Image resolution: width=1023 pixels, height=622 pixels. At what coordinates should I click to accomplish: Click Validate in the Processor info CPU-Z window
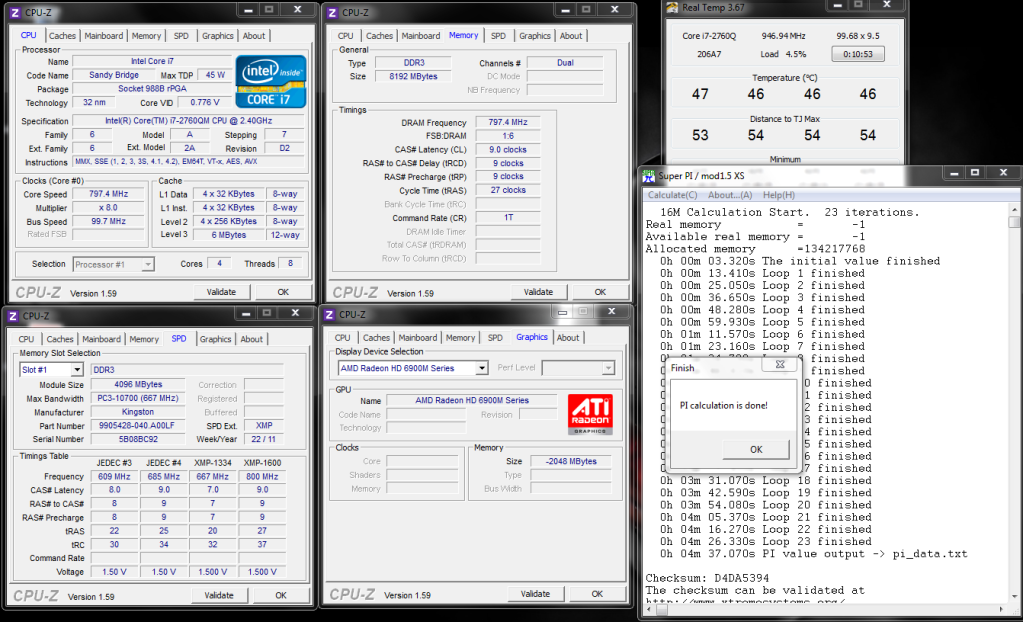click(x=221, y=292)
